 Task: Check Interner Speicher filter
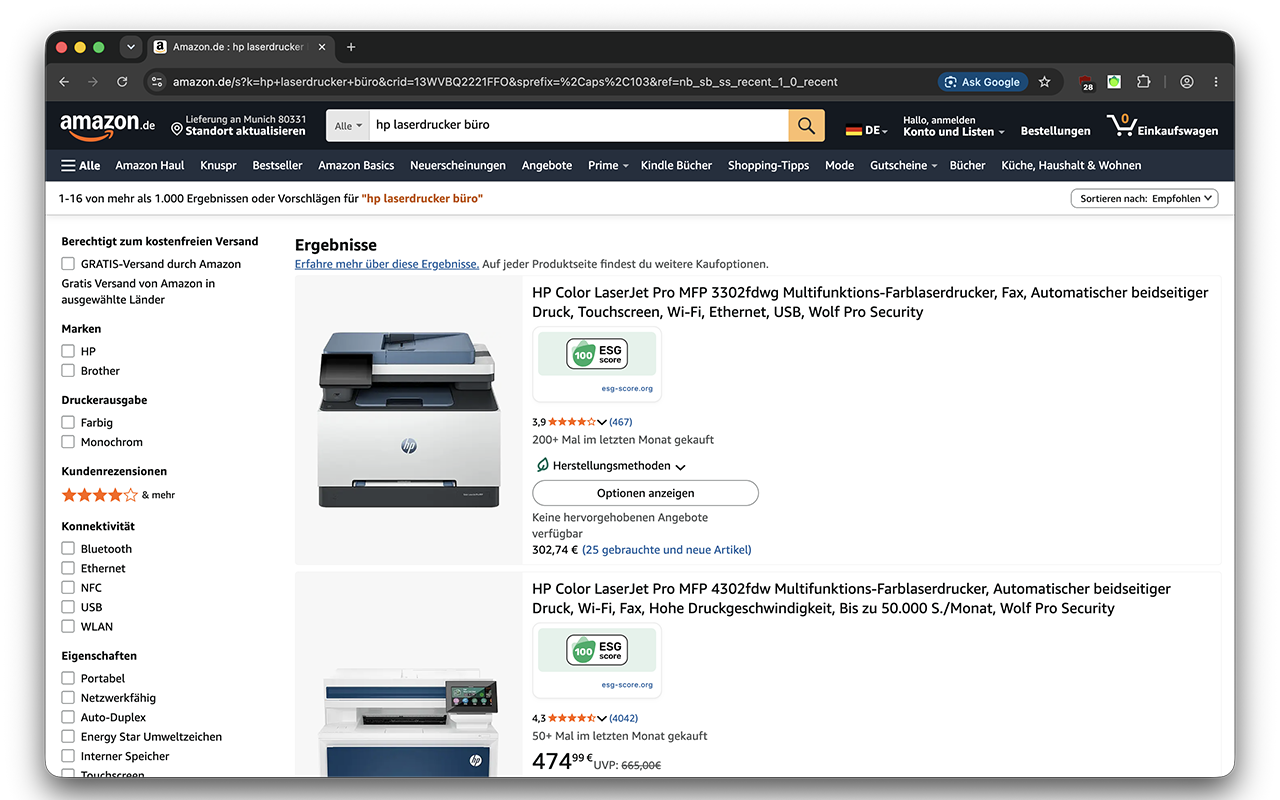[x=68, y=756]
